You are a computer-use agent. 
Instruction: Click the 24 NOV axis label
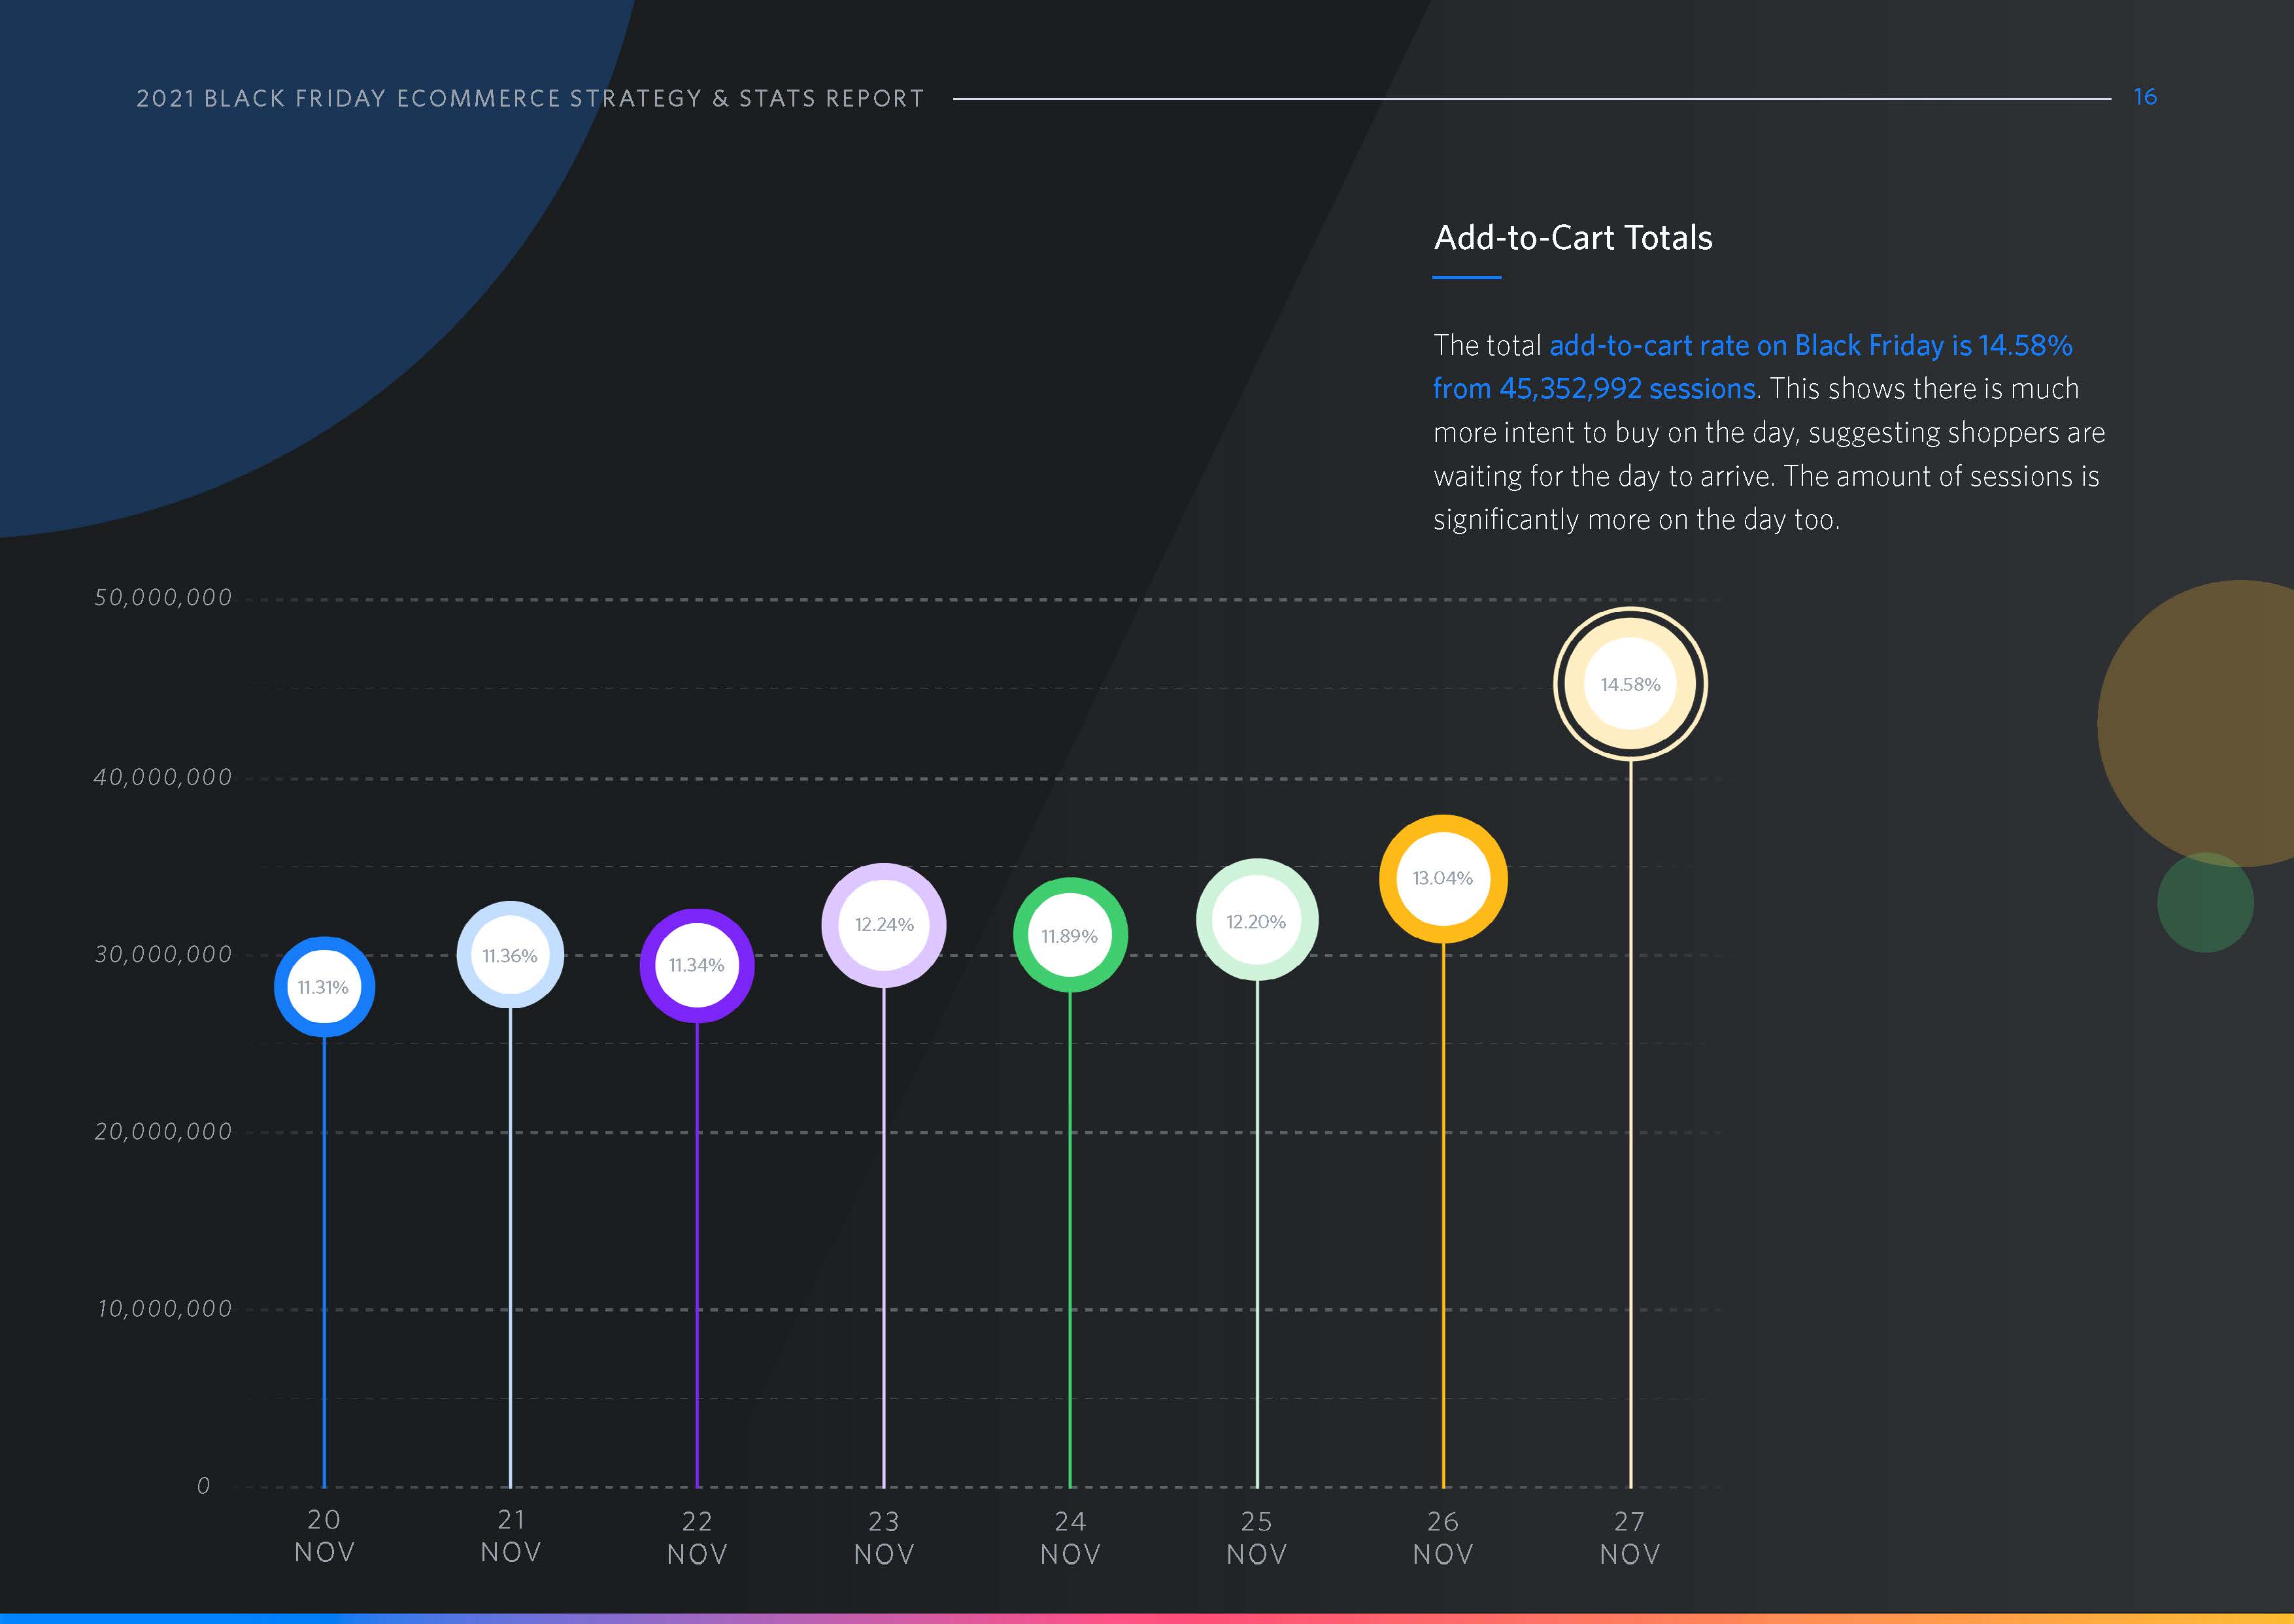pos(1070,1538)
